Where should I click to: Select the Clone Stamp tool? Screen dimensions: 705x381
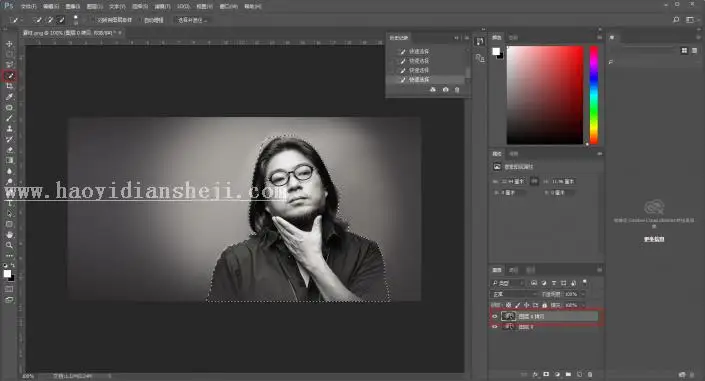point(9,129)
